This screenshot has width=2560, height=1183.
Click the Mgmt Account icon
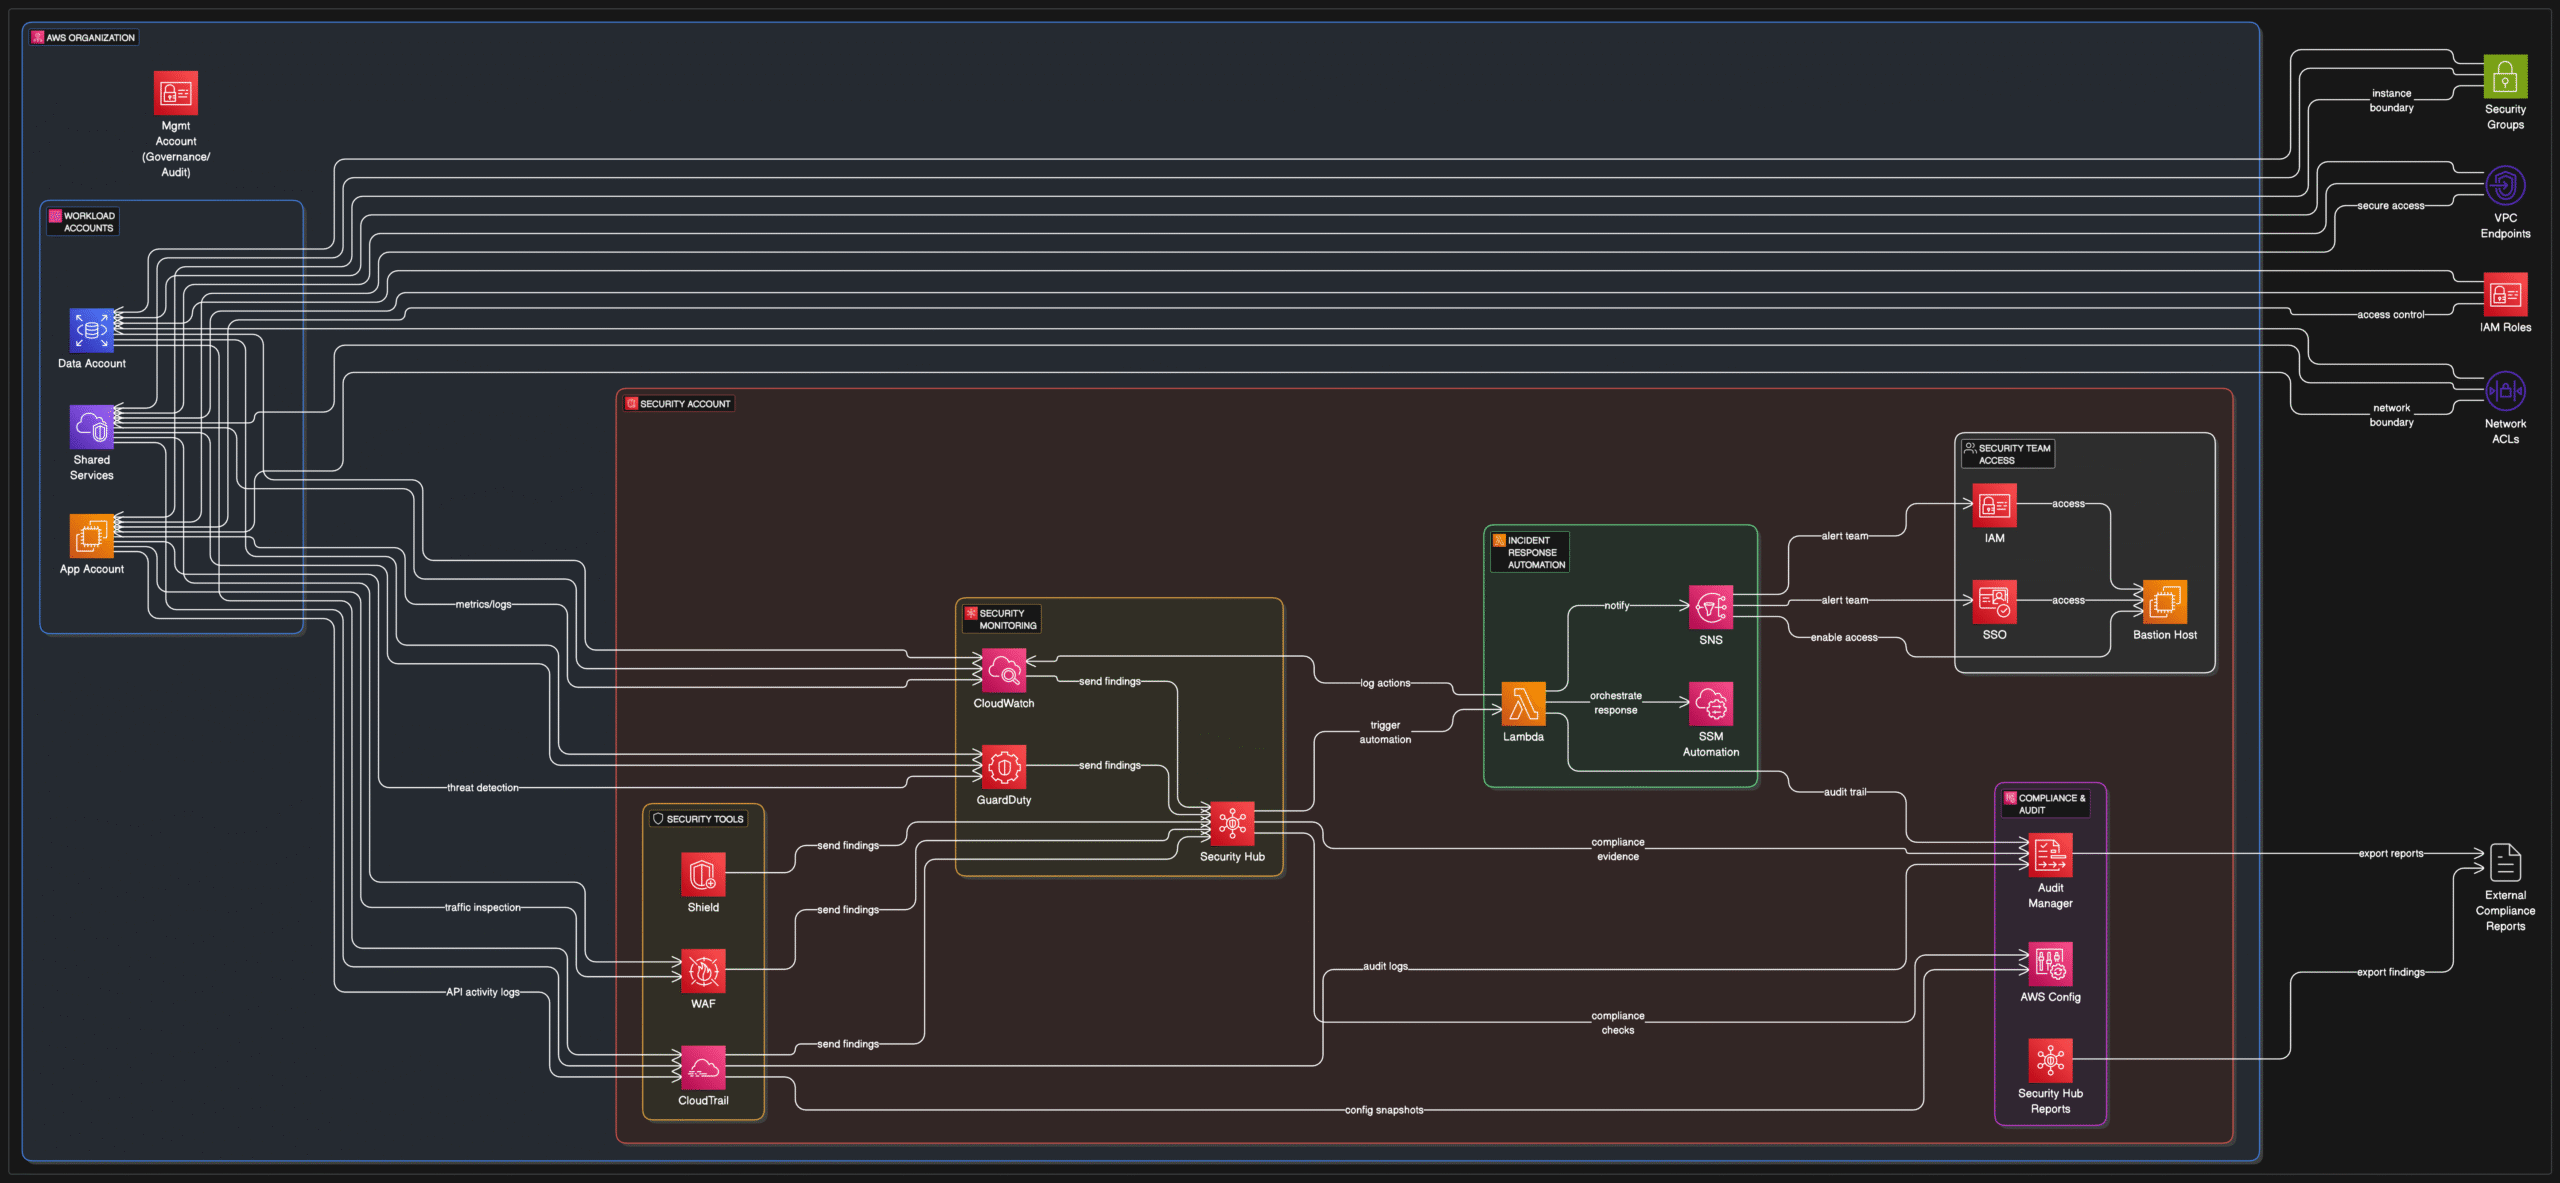pos(175,93)
